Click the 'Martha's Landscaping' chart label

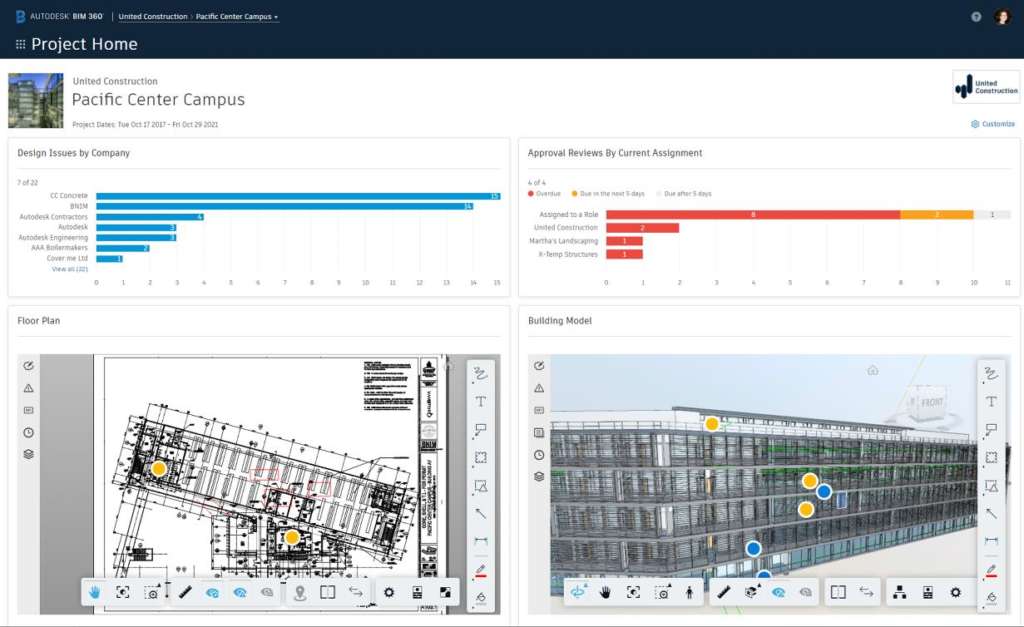(x=564, y=241)
